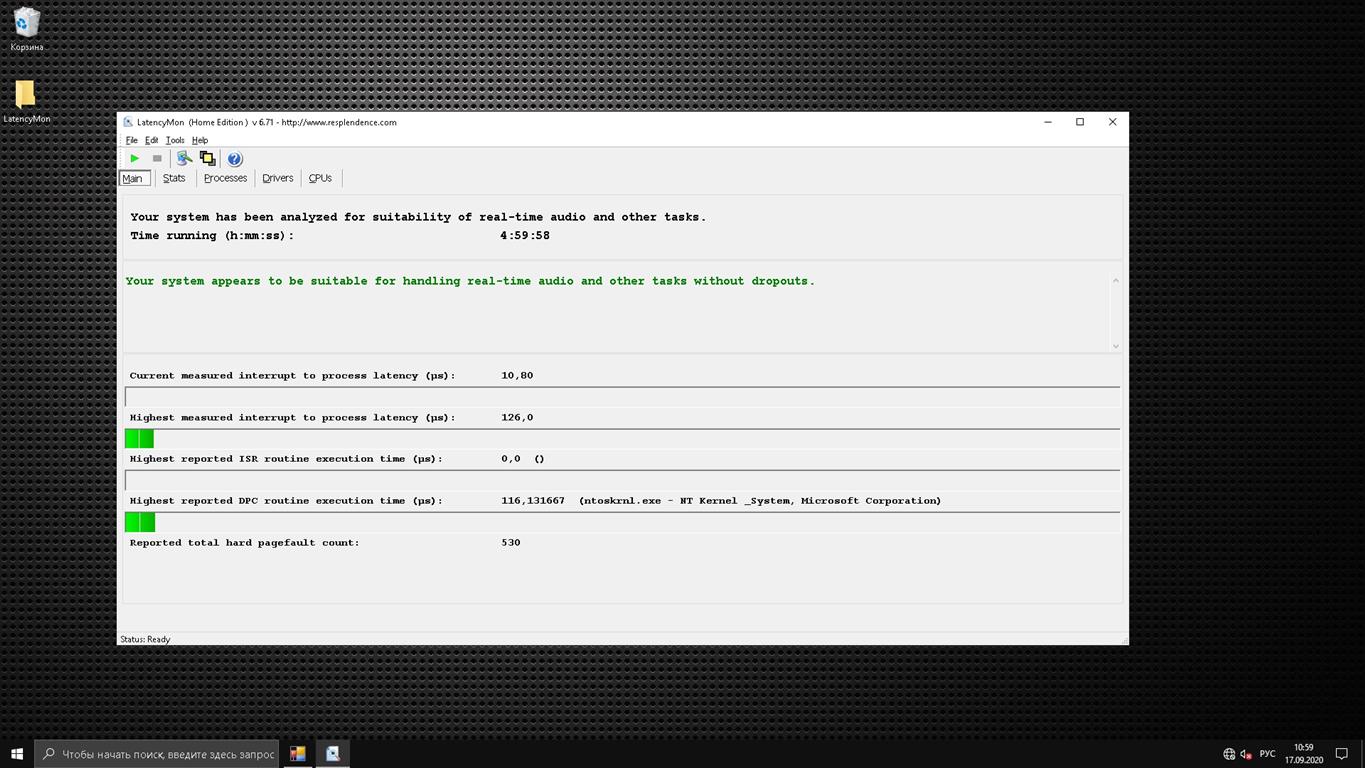Click the green suitability result message
The height and width of the screenshot is (768, 1365).
tap(470, 281)
